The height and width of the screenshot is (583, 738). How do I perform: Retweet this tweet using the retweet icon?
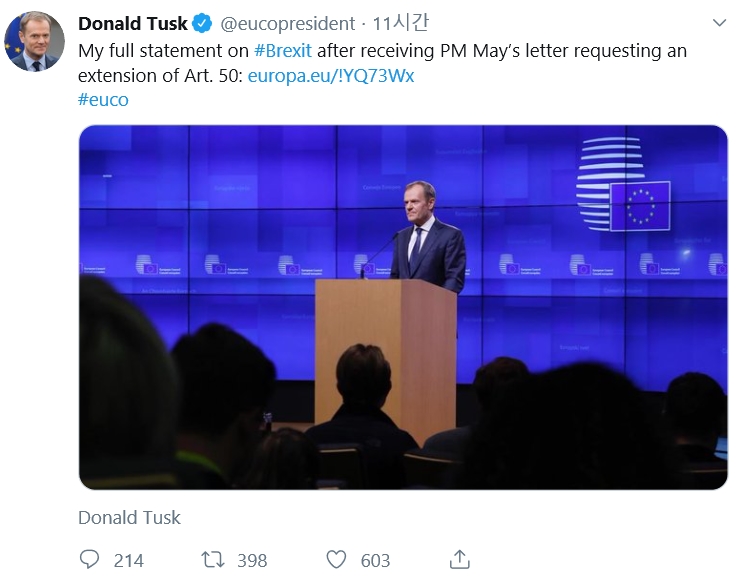pos(213,559)
